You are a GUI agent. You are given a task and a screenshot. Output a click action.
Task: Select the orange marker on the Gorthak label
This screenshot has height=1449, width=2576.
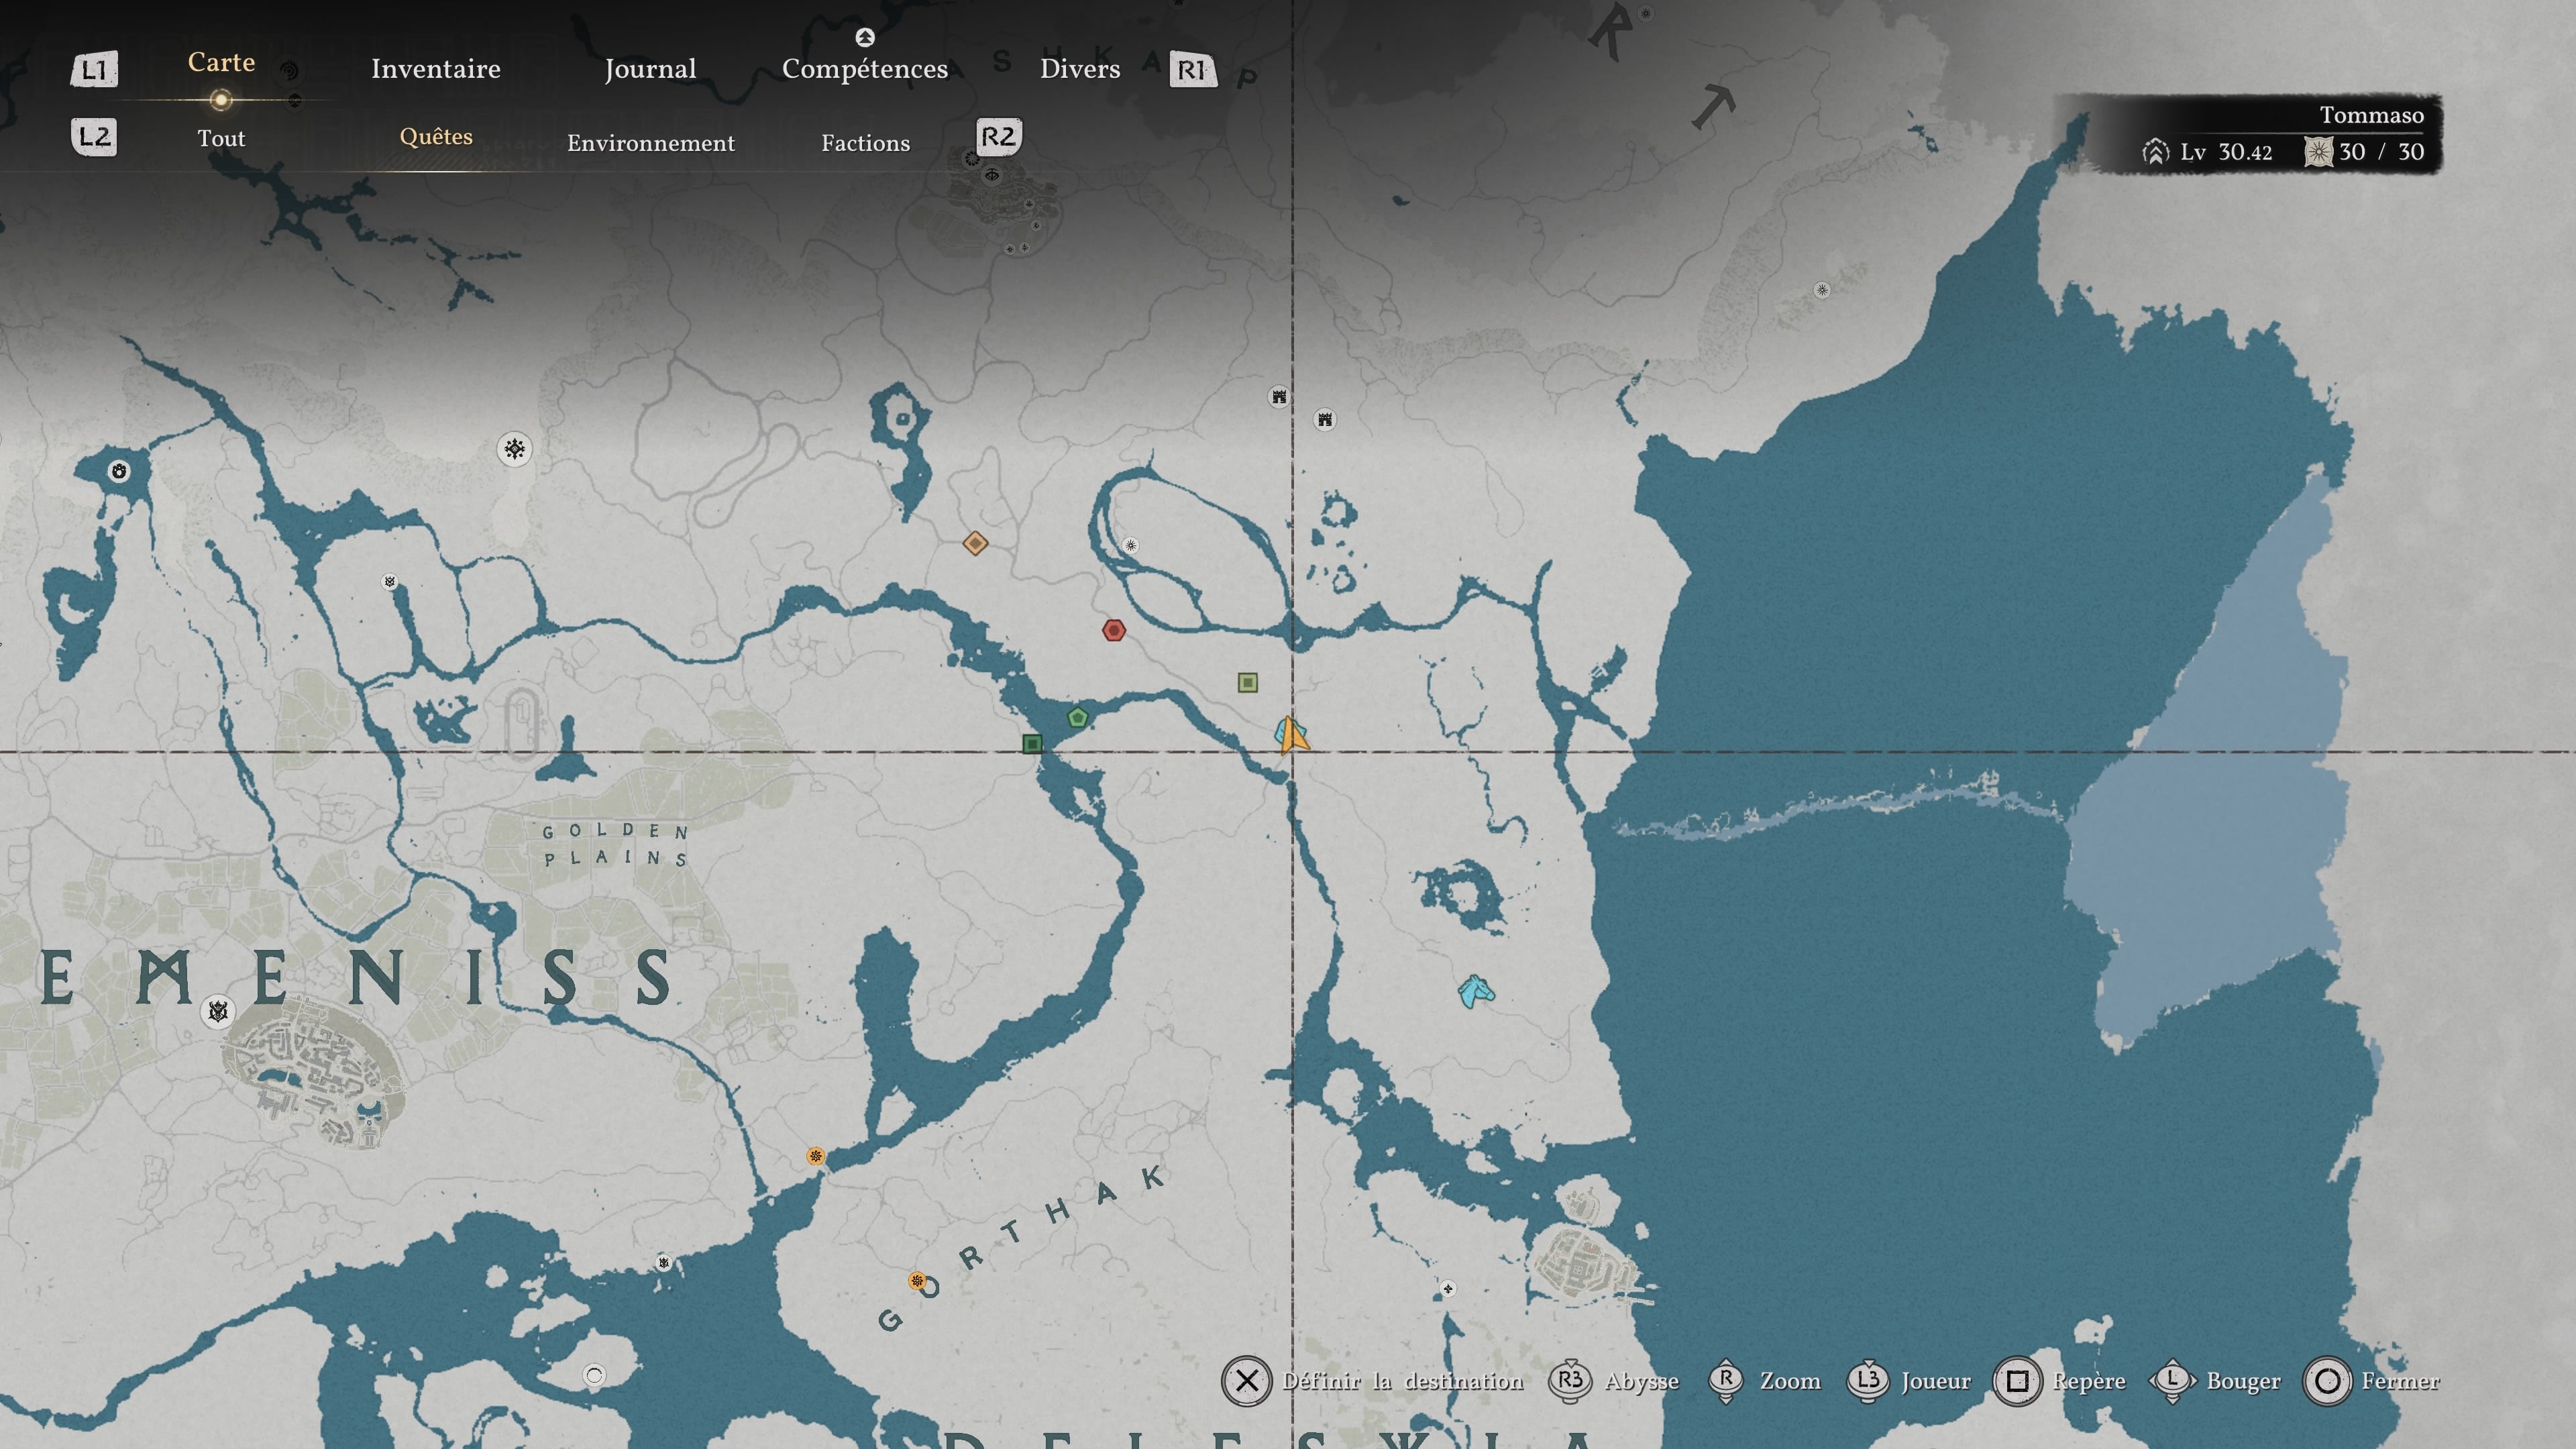(917, 1281)
